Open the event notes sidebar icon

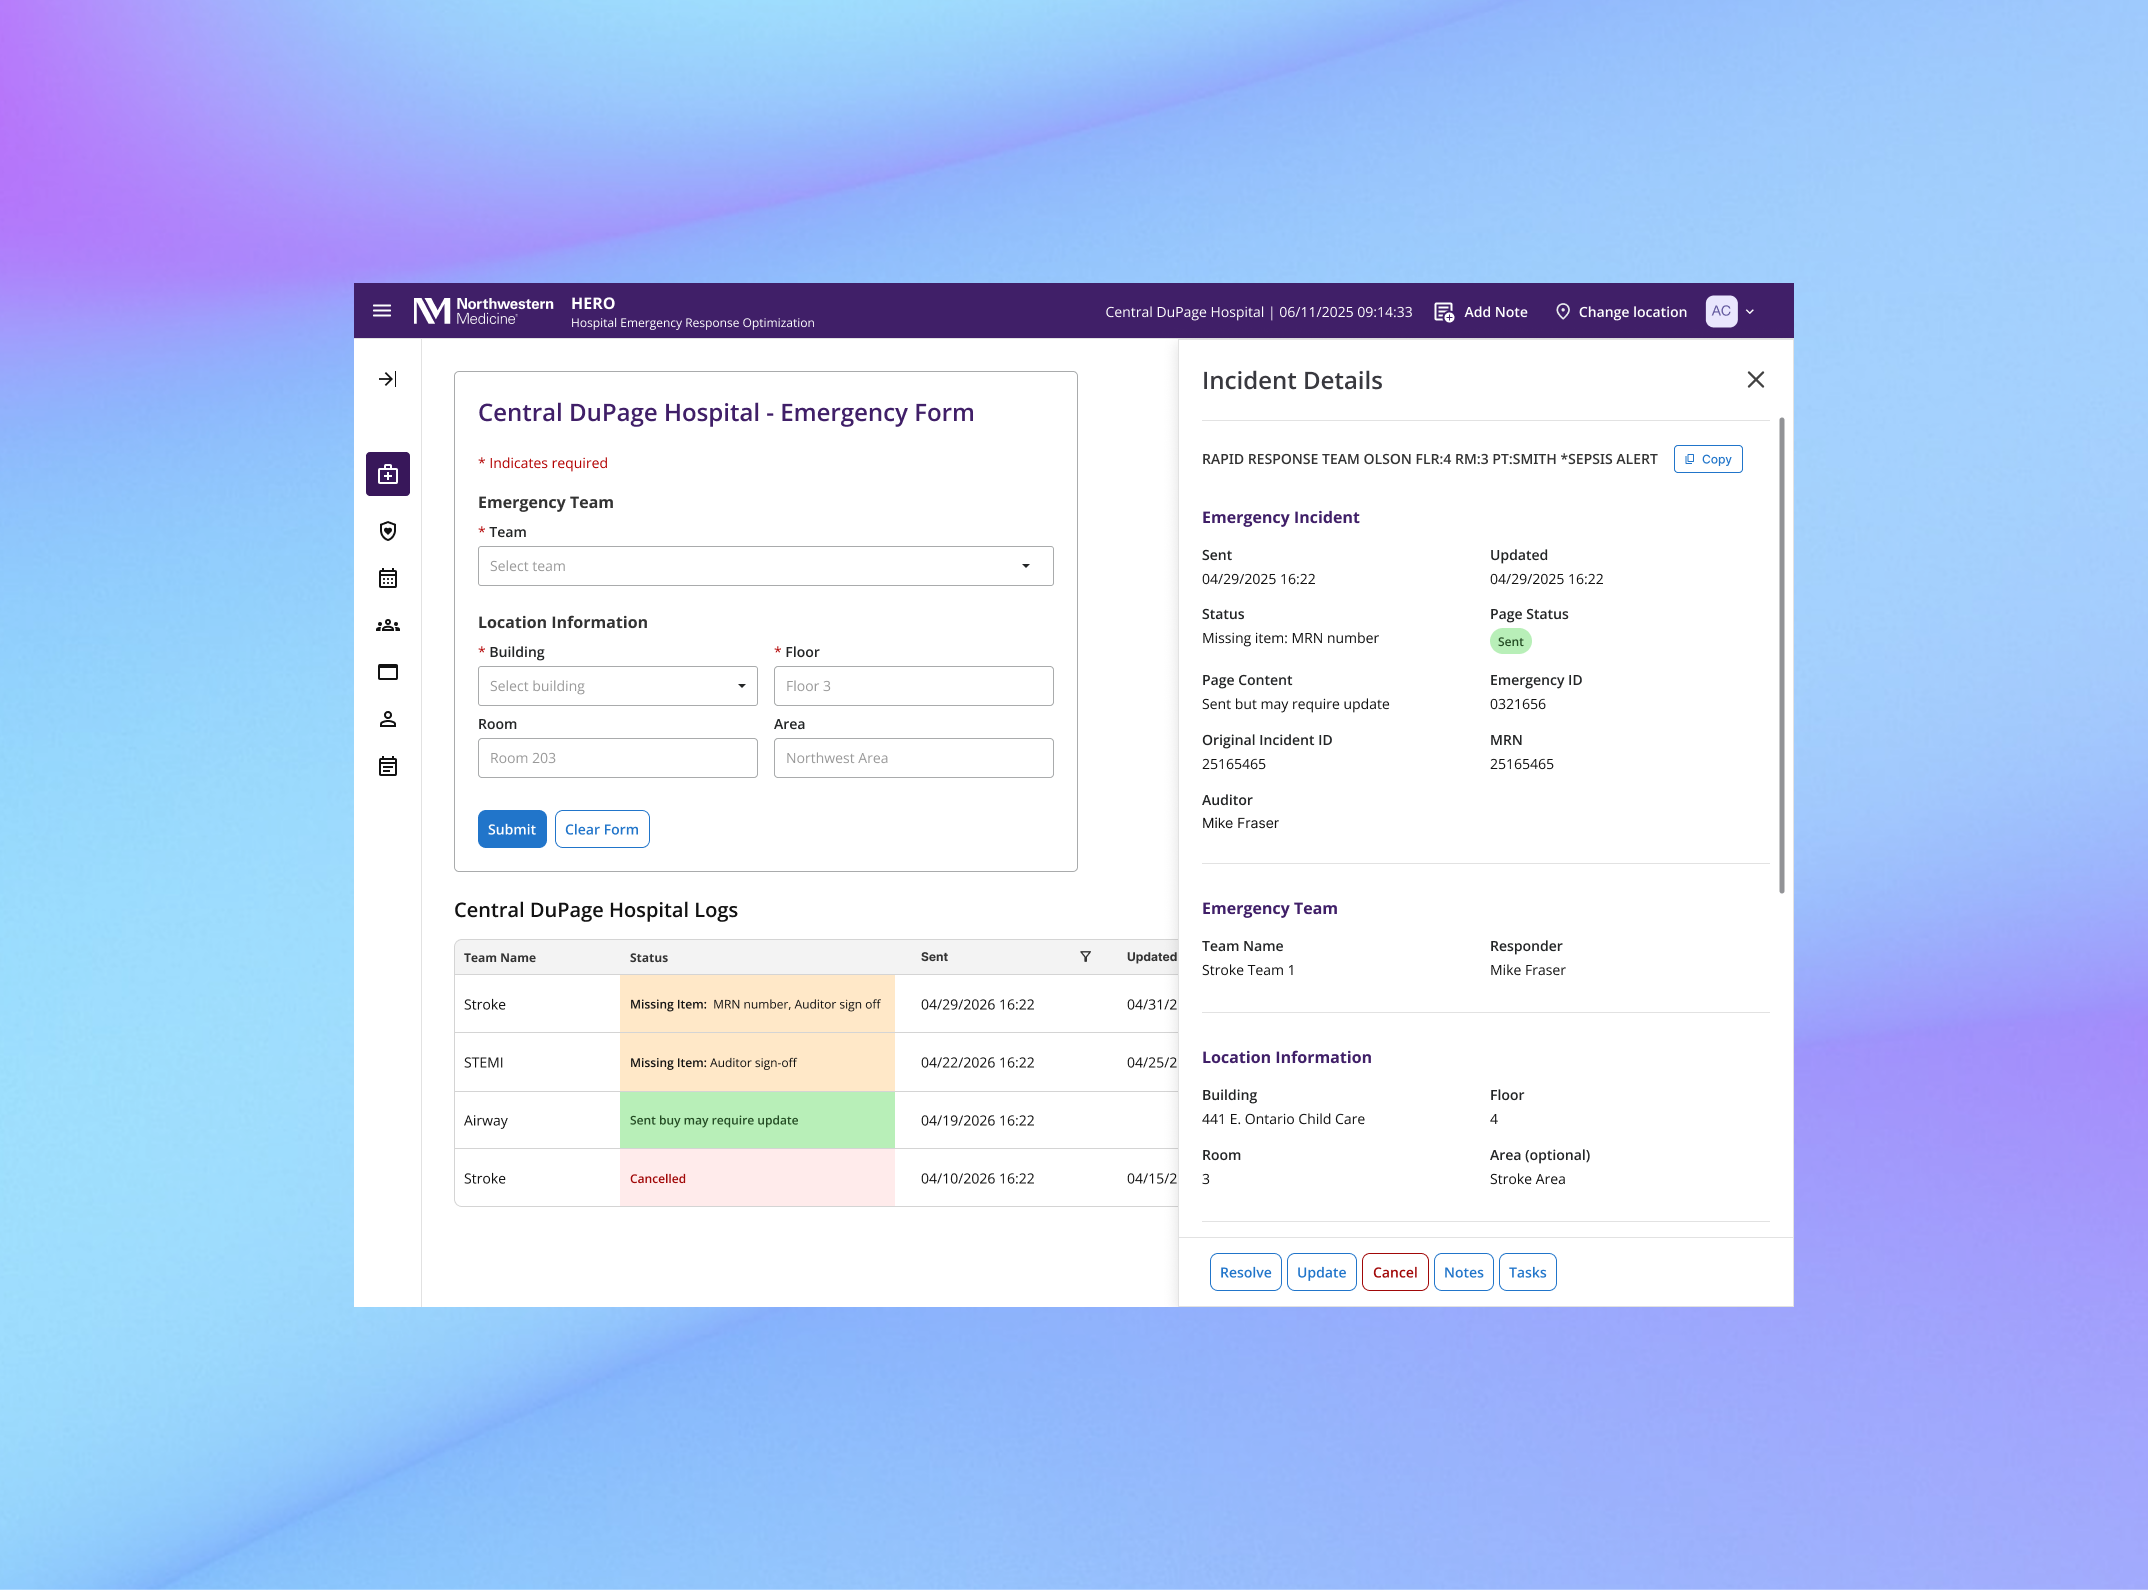tap(388, 766)
